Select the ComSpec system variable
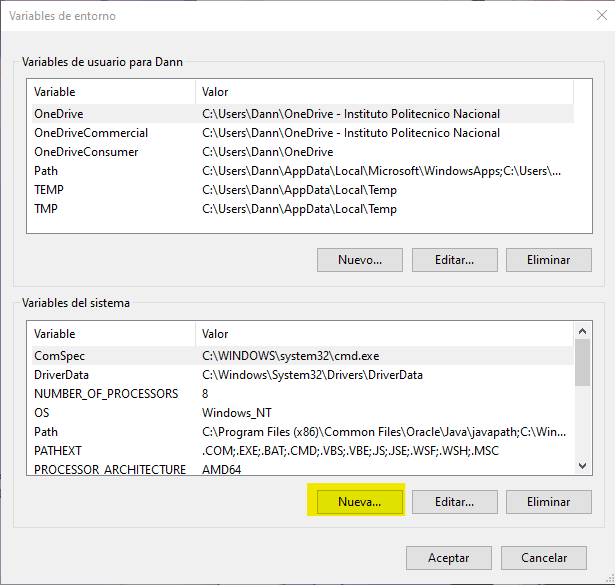615x585 pixels. pyautogui.click(x=302, y=356)
